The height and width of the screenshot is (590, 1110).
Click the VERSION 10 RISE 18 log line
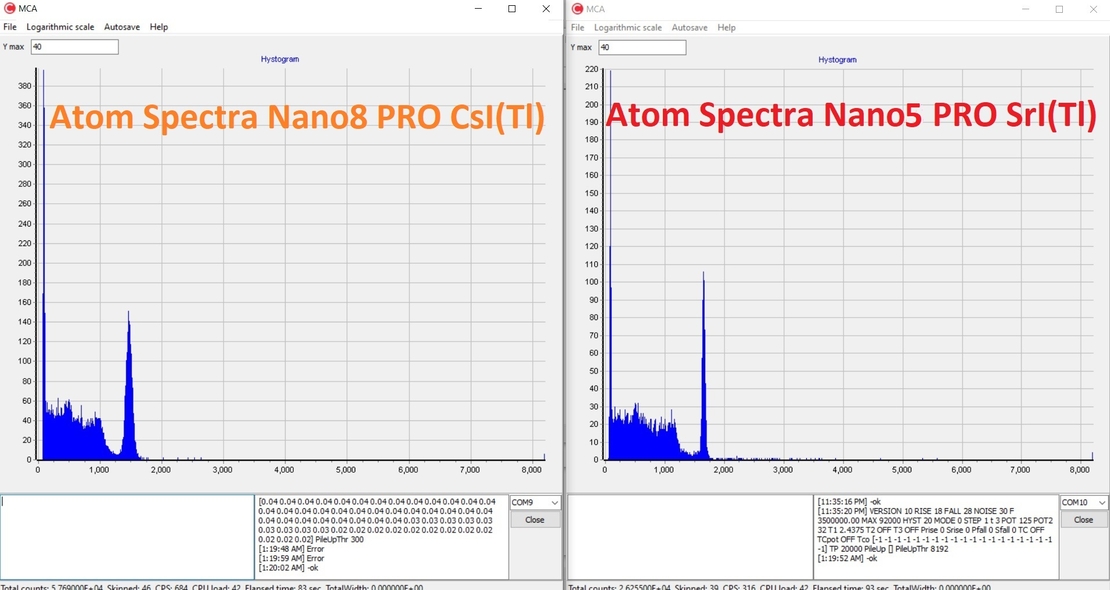(x=915, y=511)
